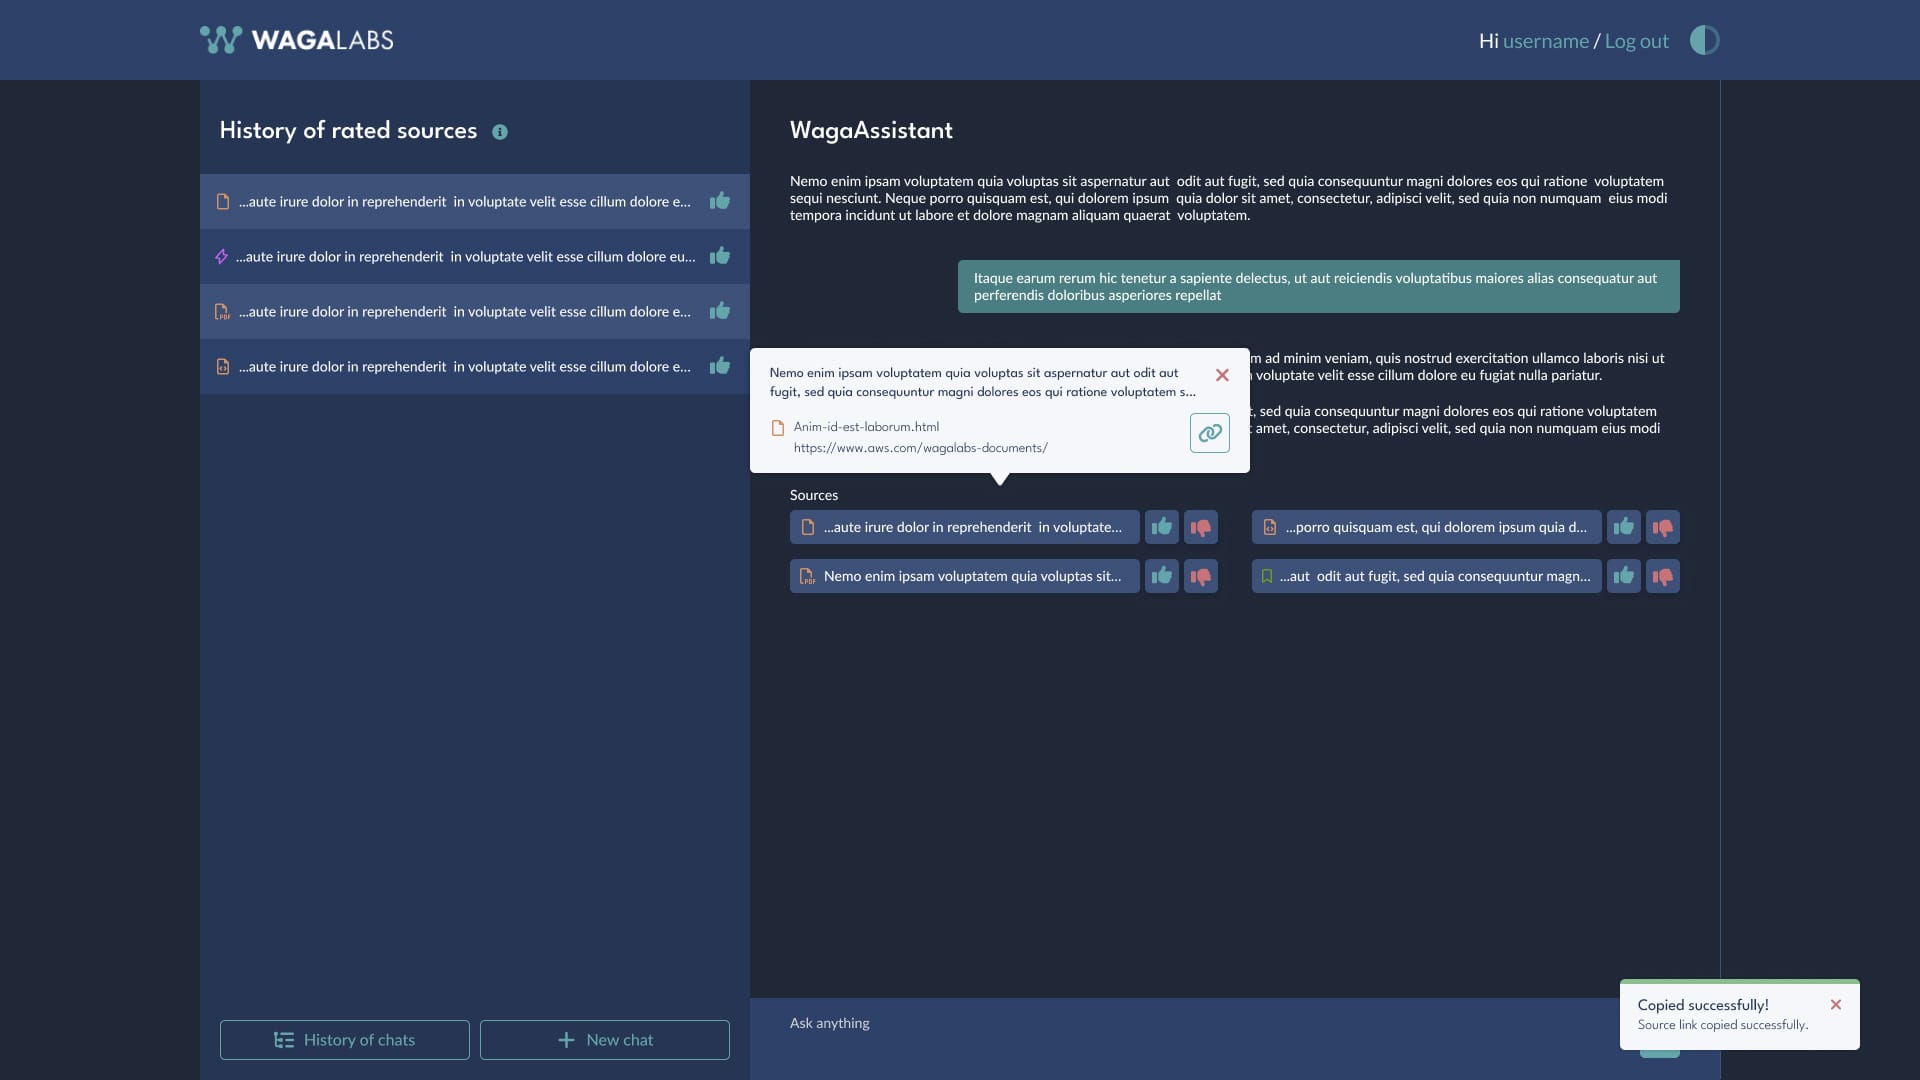Thumbs up the '...aute irure dolor' source
The height and width of the screenshot is (1080, 1920).
[x=1161, y=527]
